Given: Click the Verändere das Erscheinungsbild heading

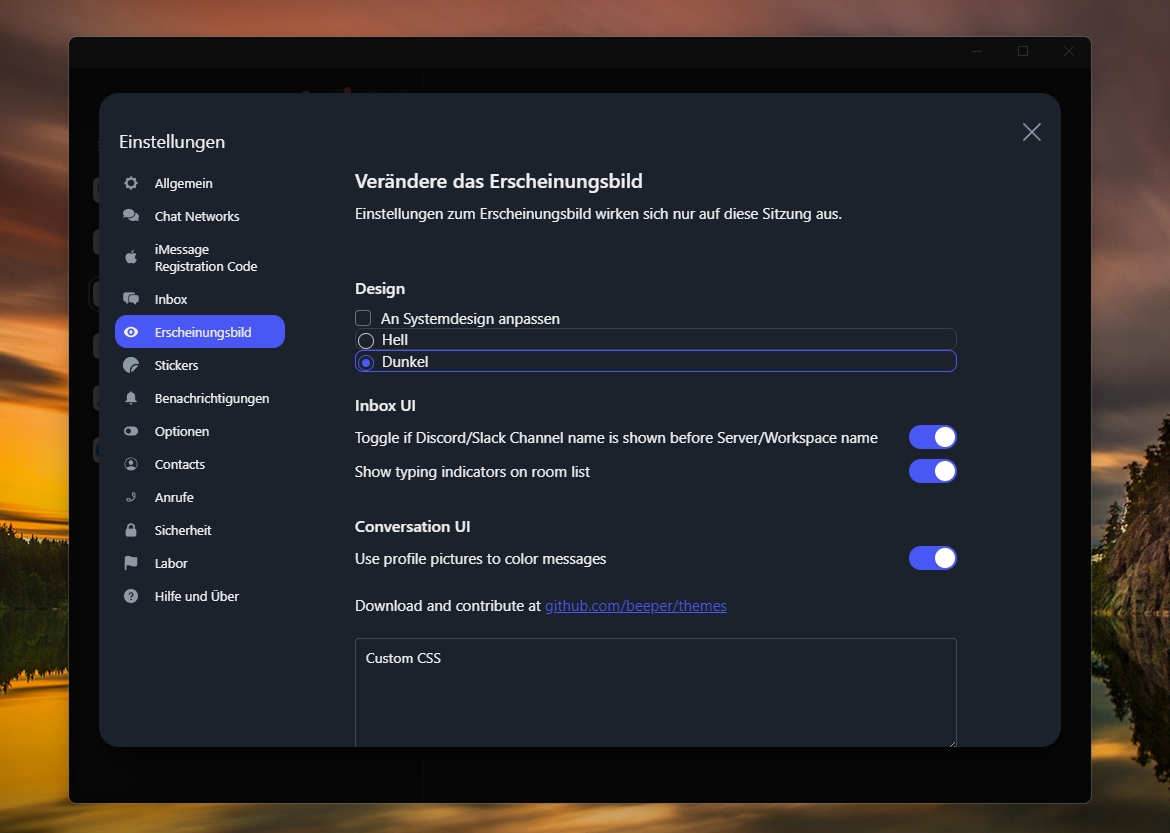Looking at the screenshot, I should click(498, 181).
